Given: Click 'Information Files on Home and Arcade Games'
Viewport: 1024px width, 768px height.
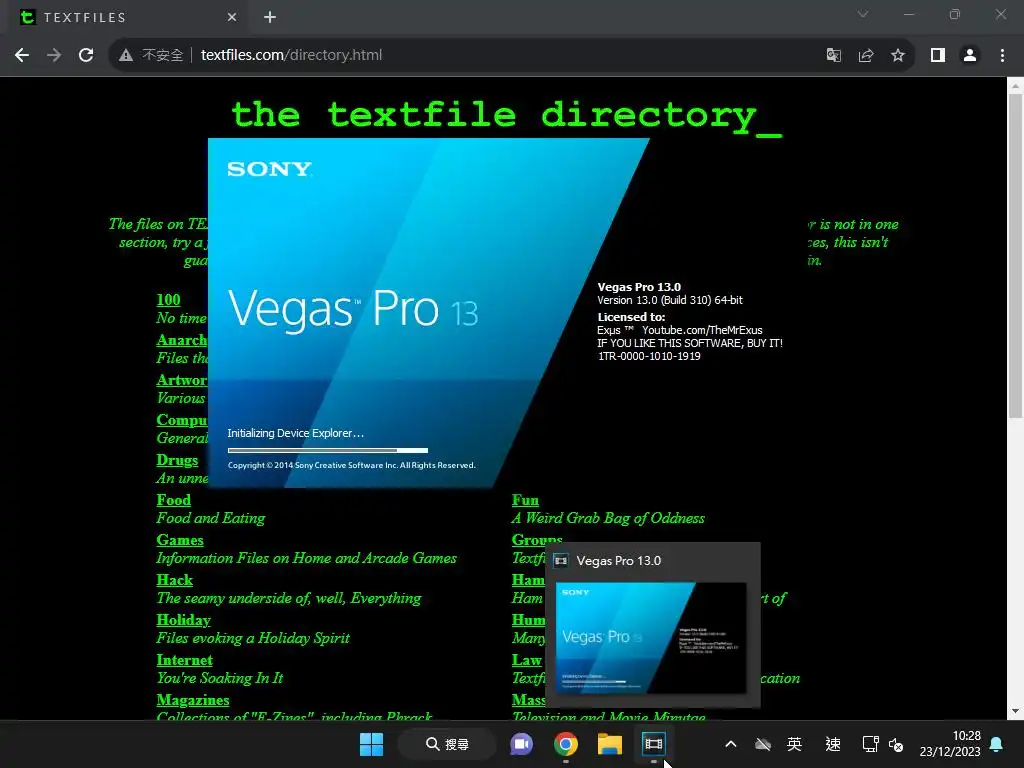Looking at the screenshot, I should coord(306,558).
